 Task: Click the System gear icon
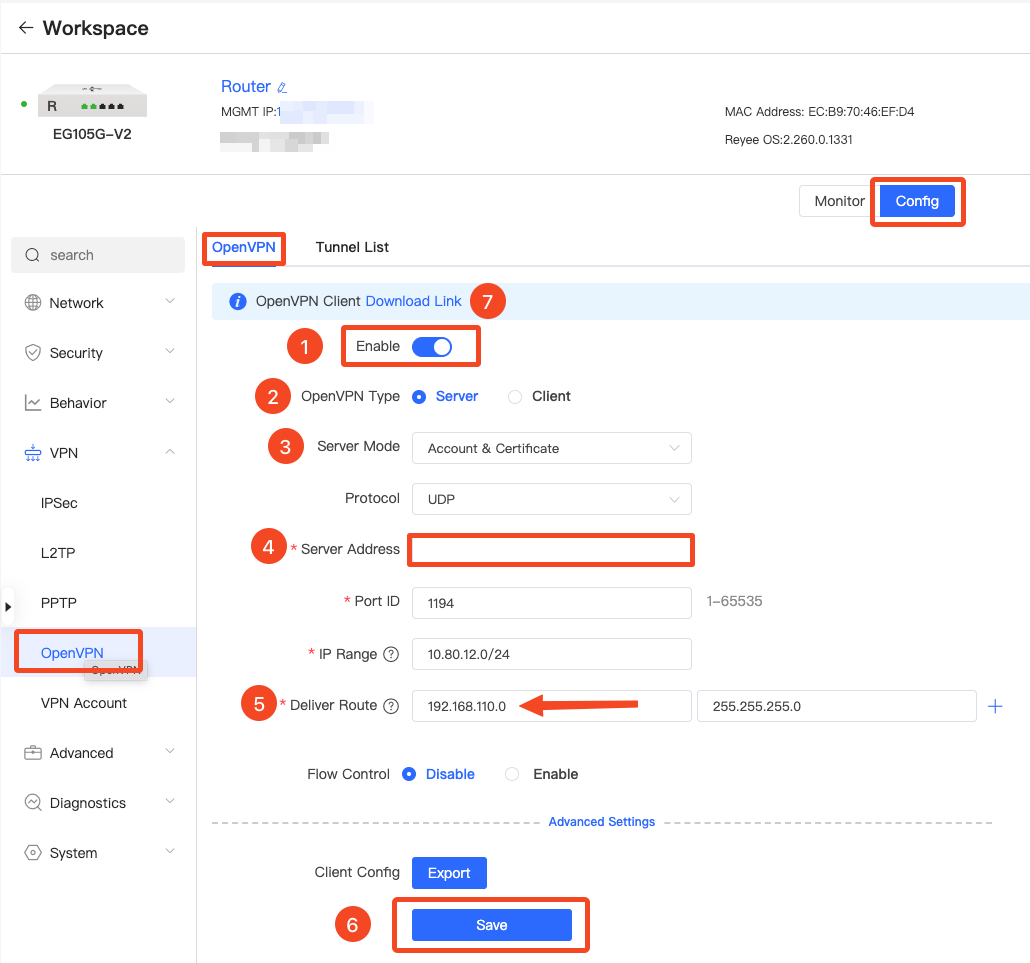tap(33, 852)
